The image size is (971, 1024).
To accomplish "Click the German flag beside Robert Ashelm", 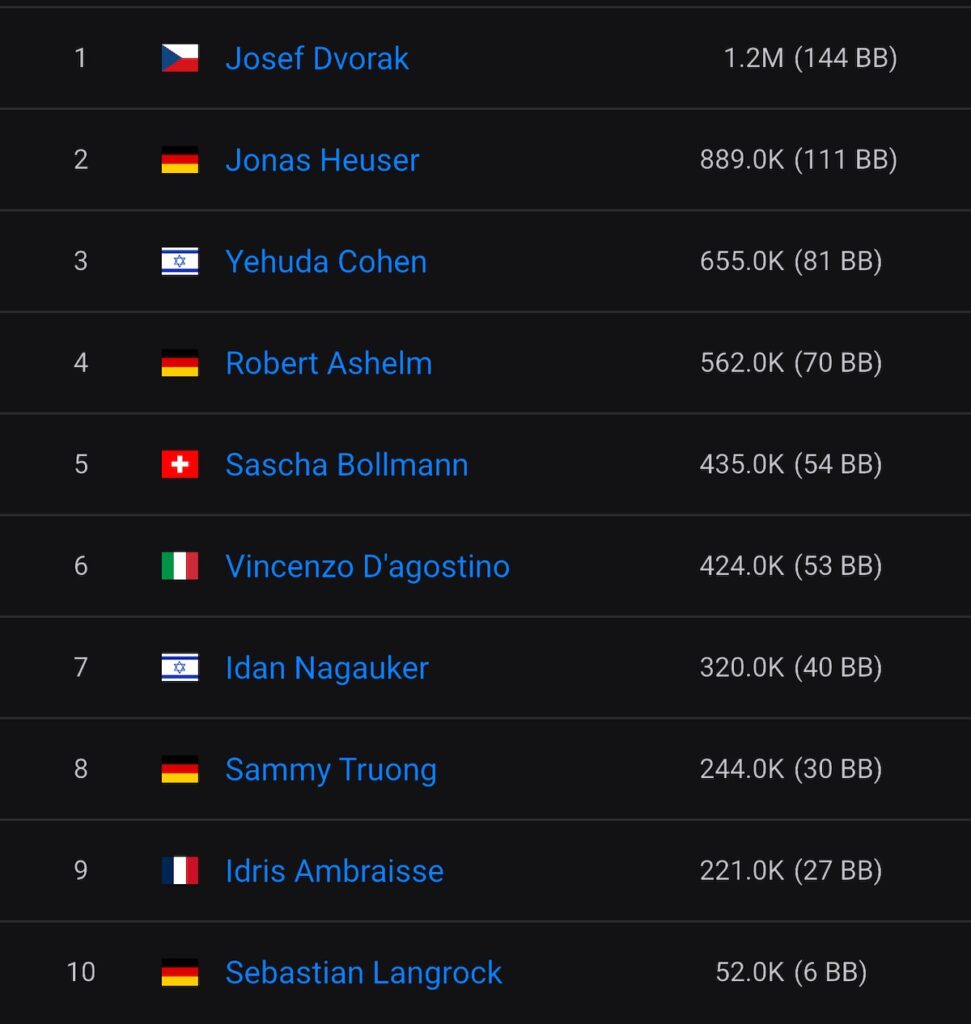I will click(180, 363).
